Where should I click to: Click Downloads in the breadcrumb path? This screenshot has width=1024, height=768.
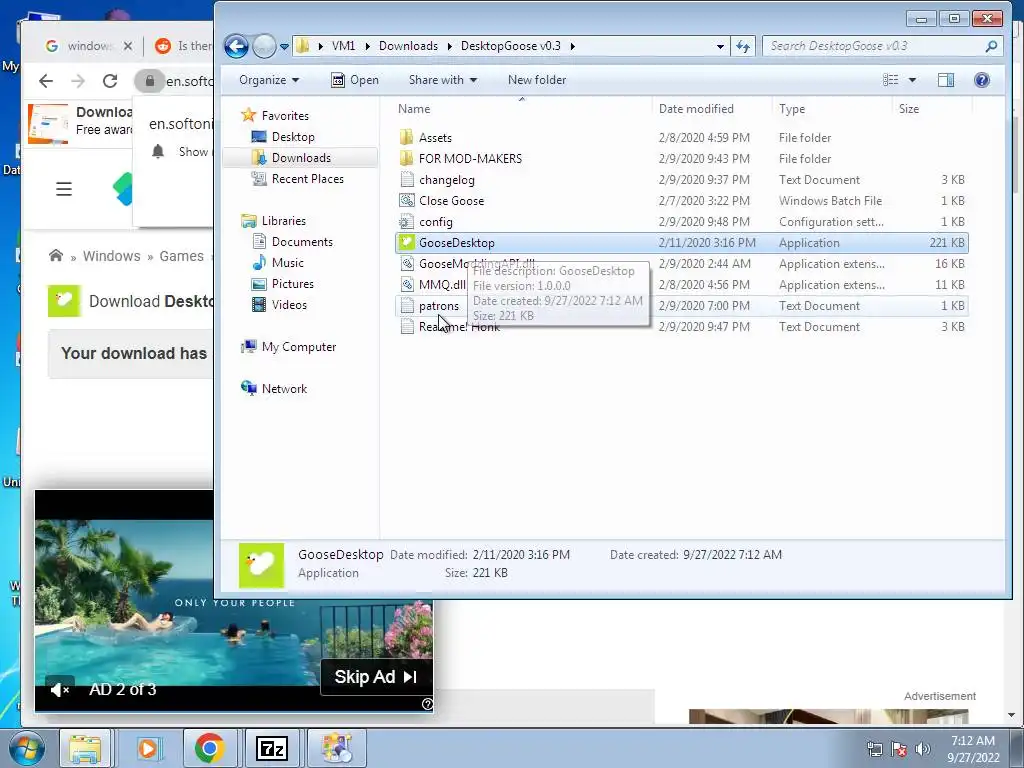pyautogui.click(x=408, y=46)
